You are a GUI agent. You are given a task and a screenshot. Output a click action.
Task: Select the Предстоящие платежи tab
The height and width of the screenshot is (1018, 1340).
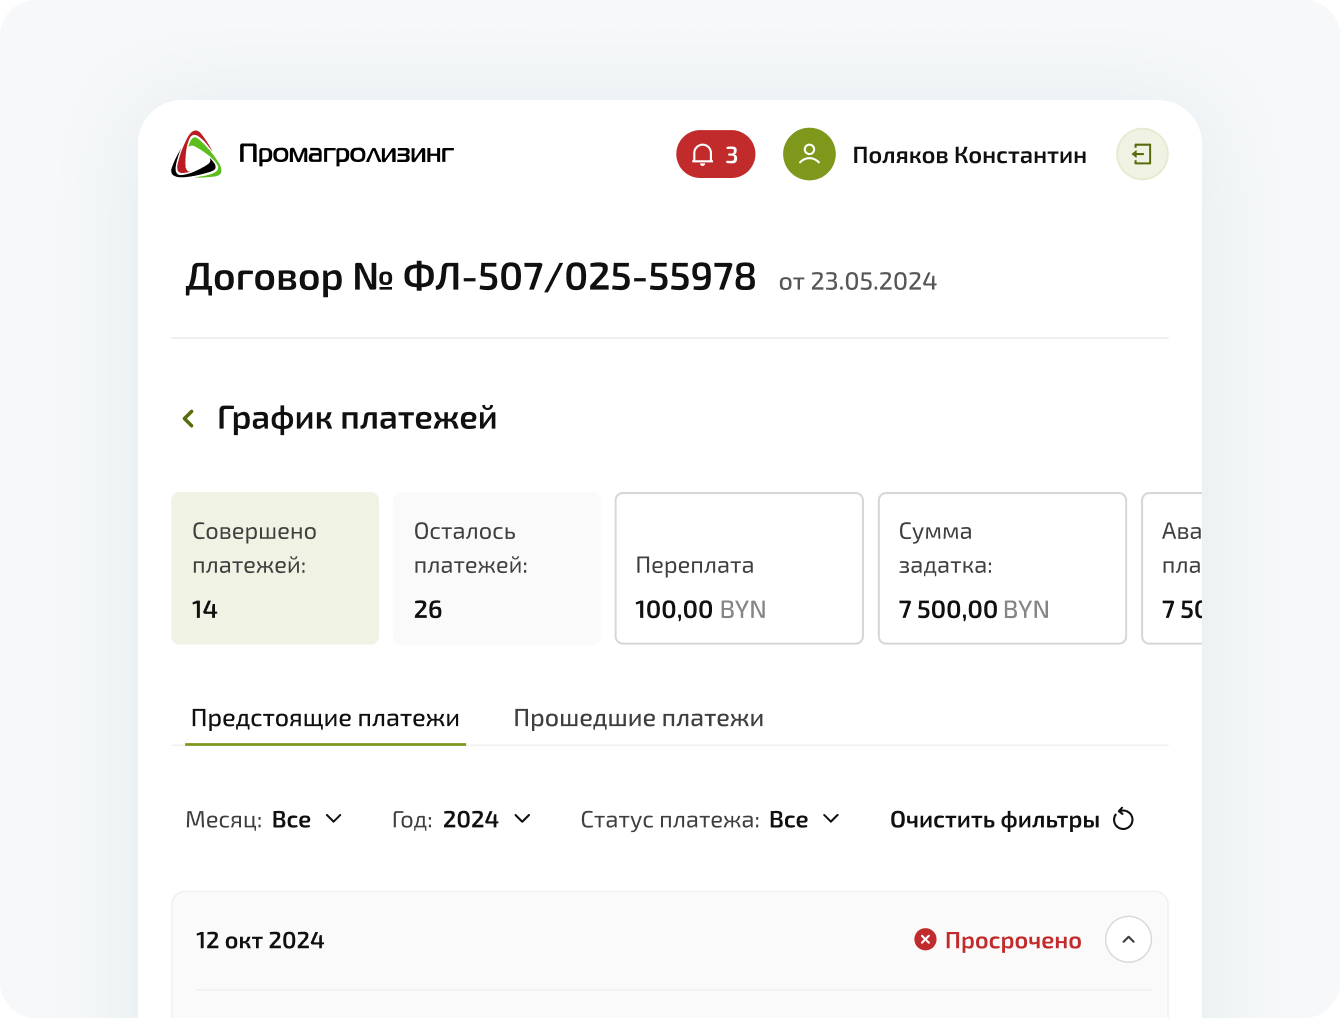[325, 718]
